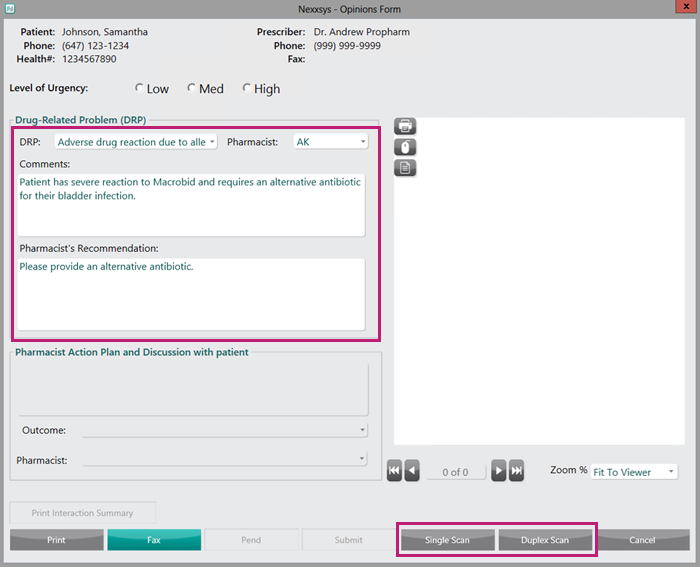Click inside Pharmacist's Recommendation text box
Image resolution: width=700 pixels, height=567 pixels.
pos(191,294)
